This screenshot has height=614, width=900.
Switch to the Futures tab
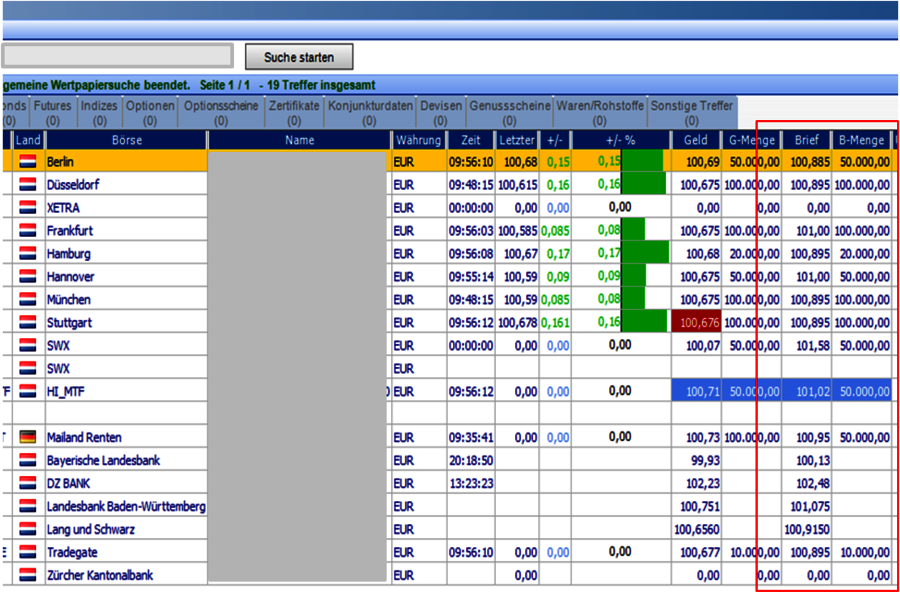[x=53, y=112]
